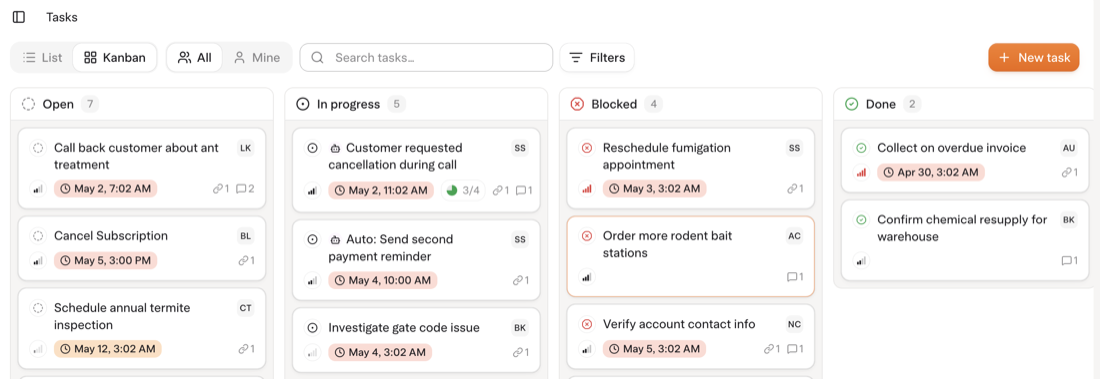Image resolution: width=1100 pixels, height=379 pixels.
Task: Click priority bars on payment reminder card
Action: pos(312,280)
